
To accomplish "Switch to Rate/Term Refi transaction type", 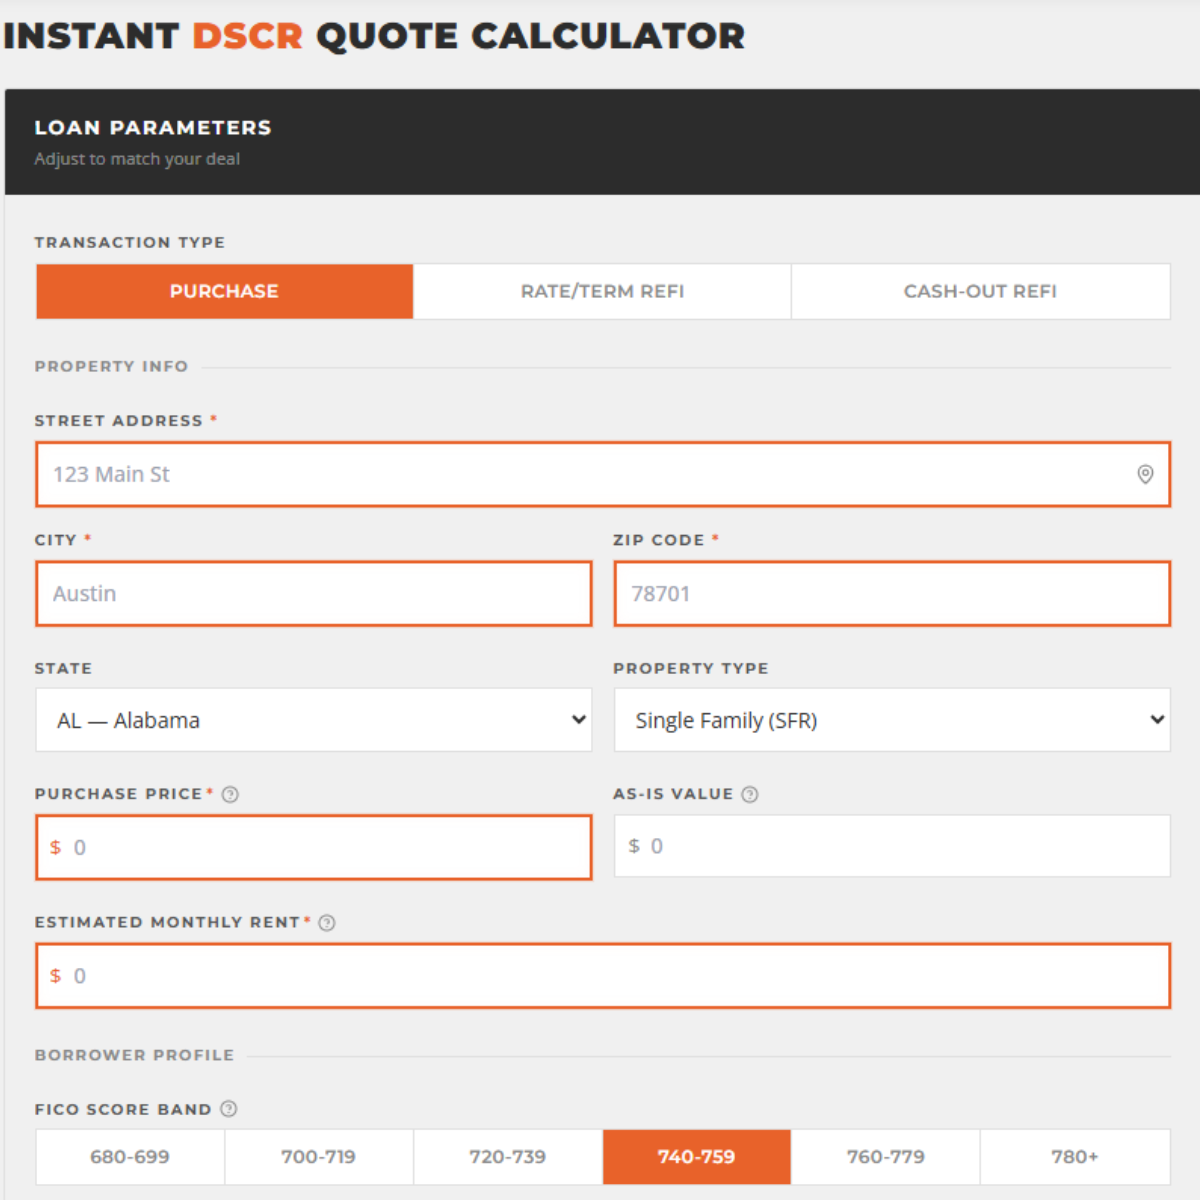I will pyautogui.click(x=602, y=291).
